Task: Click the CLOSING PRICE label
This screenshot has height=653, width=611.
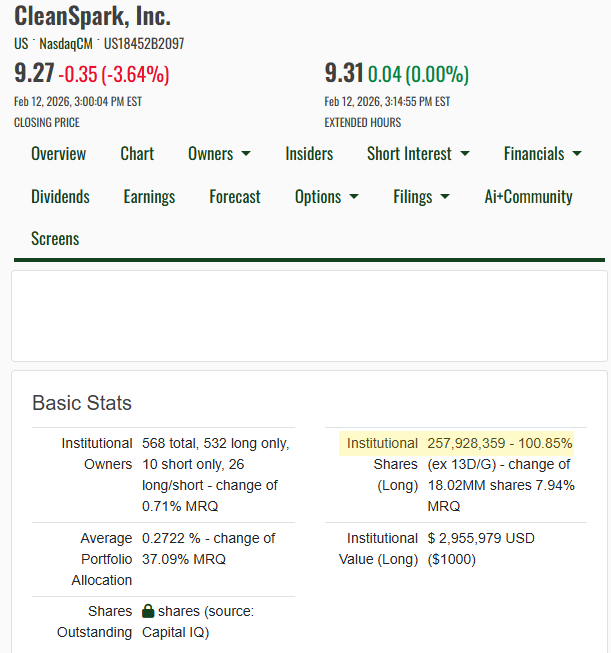Action: 47,122
